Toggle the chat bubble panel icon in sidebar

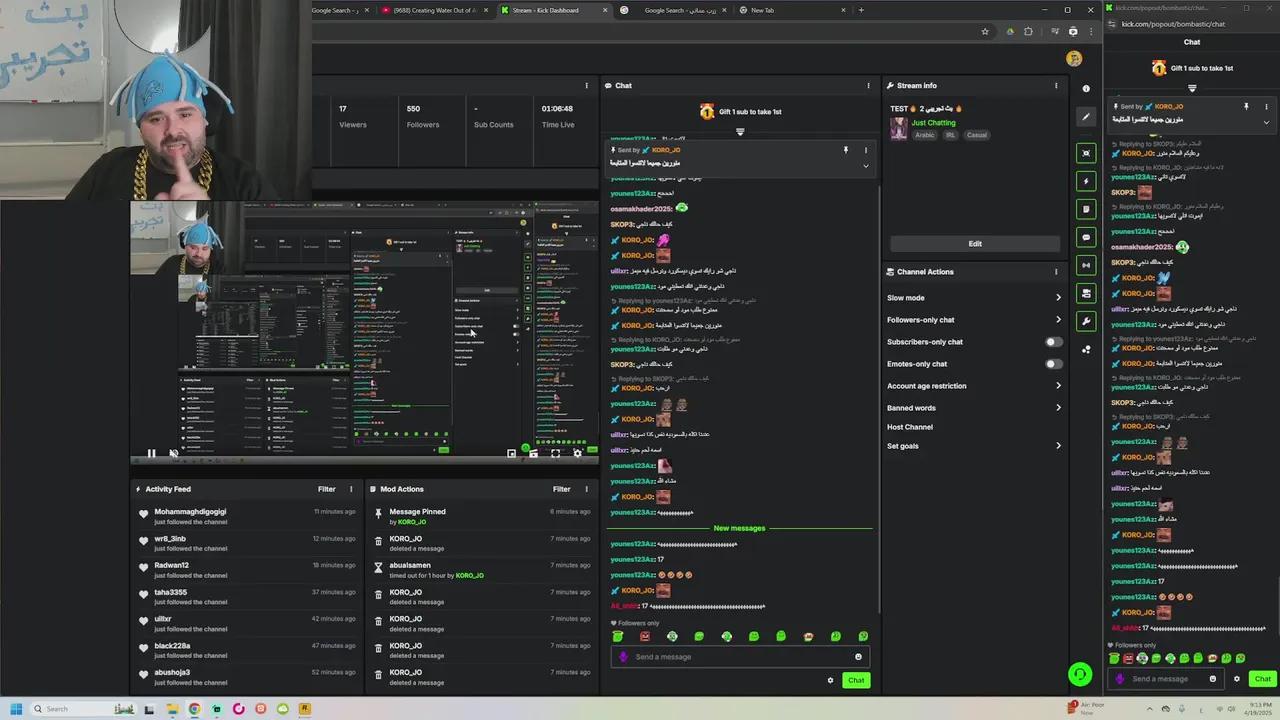tap(1086, 237)
